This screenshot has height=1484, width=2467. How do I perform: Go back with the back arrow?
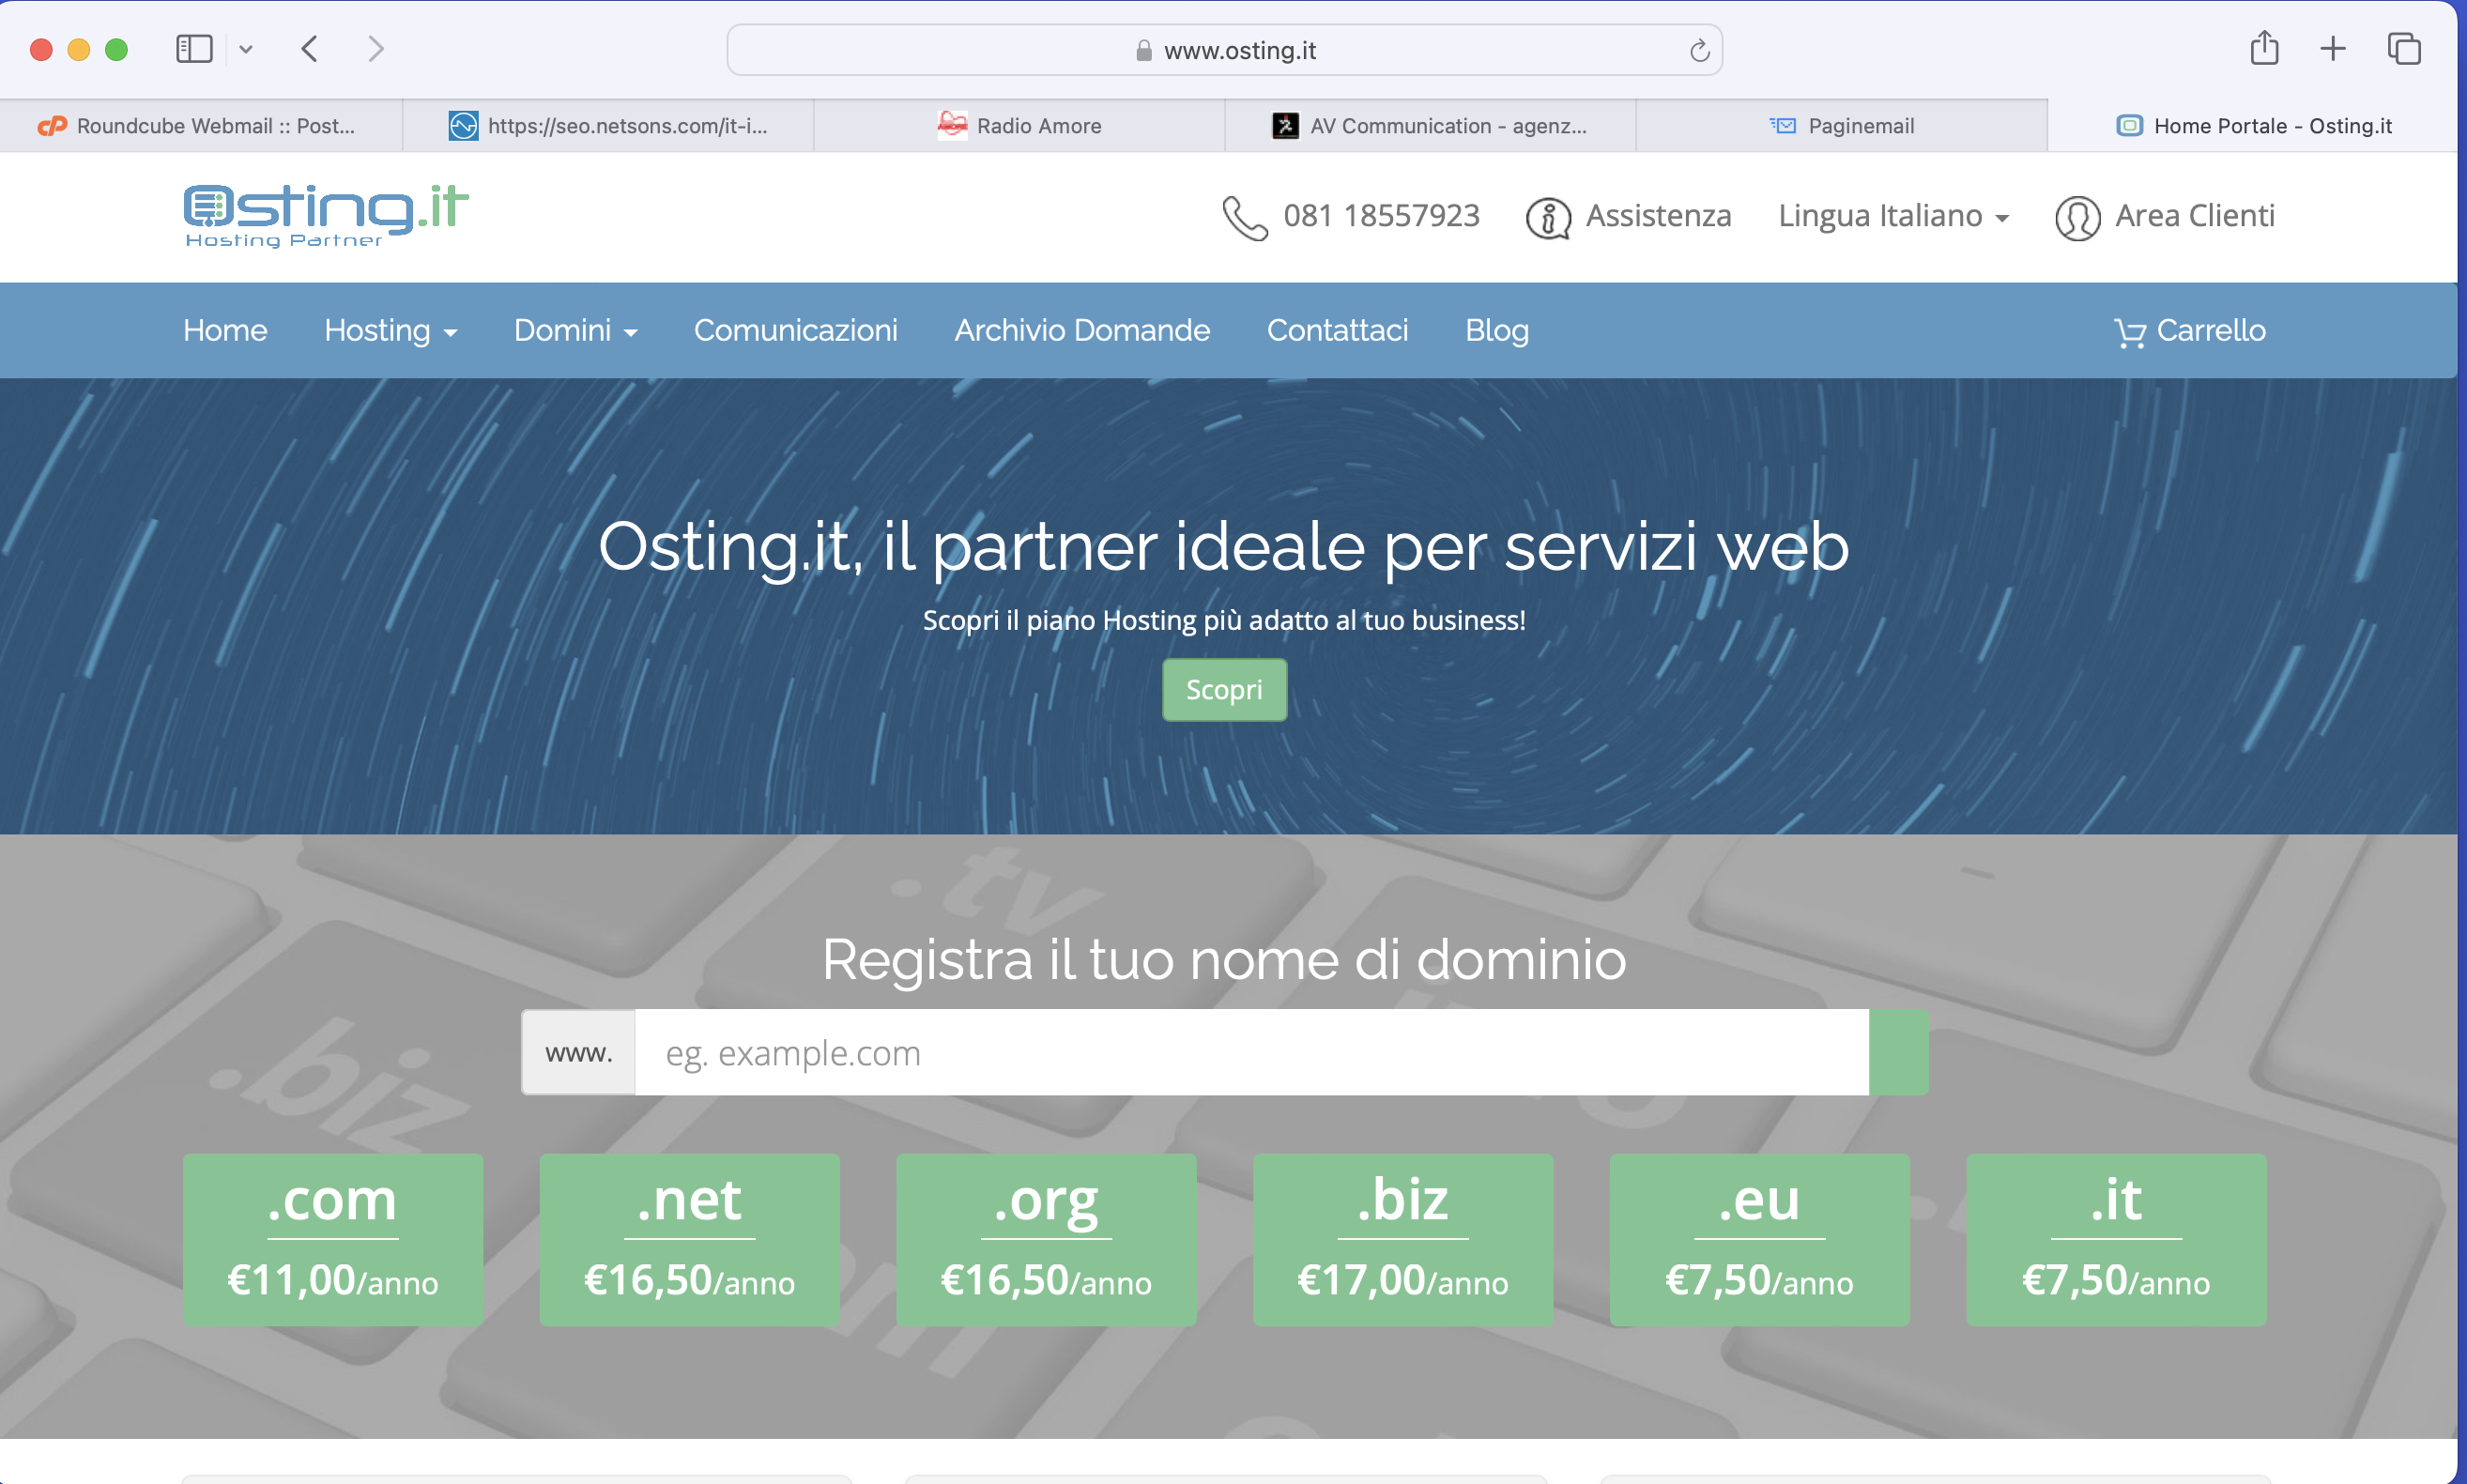tap(310, 49)
